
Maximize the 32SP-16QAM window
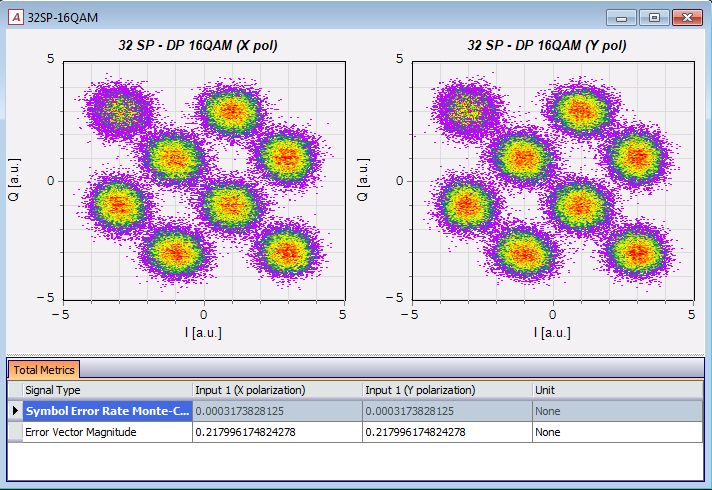pyautogui.click(x=654, y=17)
